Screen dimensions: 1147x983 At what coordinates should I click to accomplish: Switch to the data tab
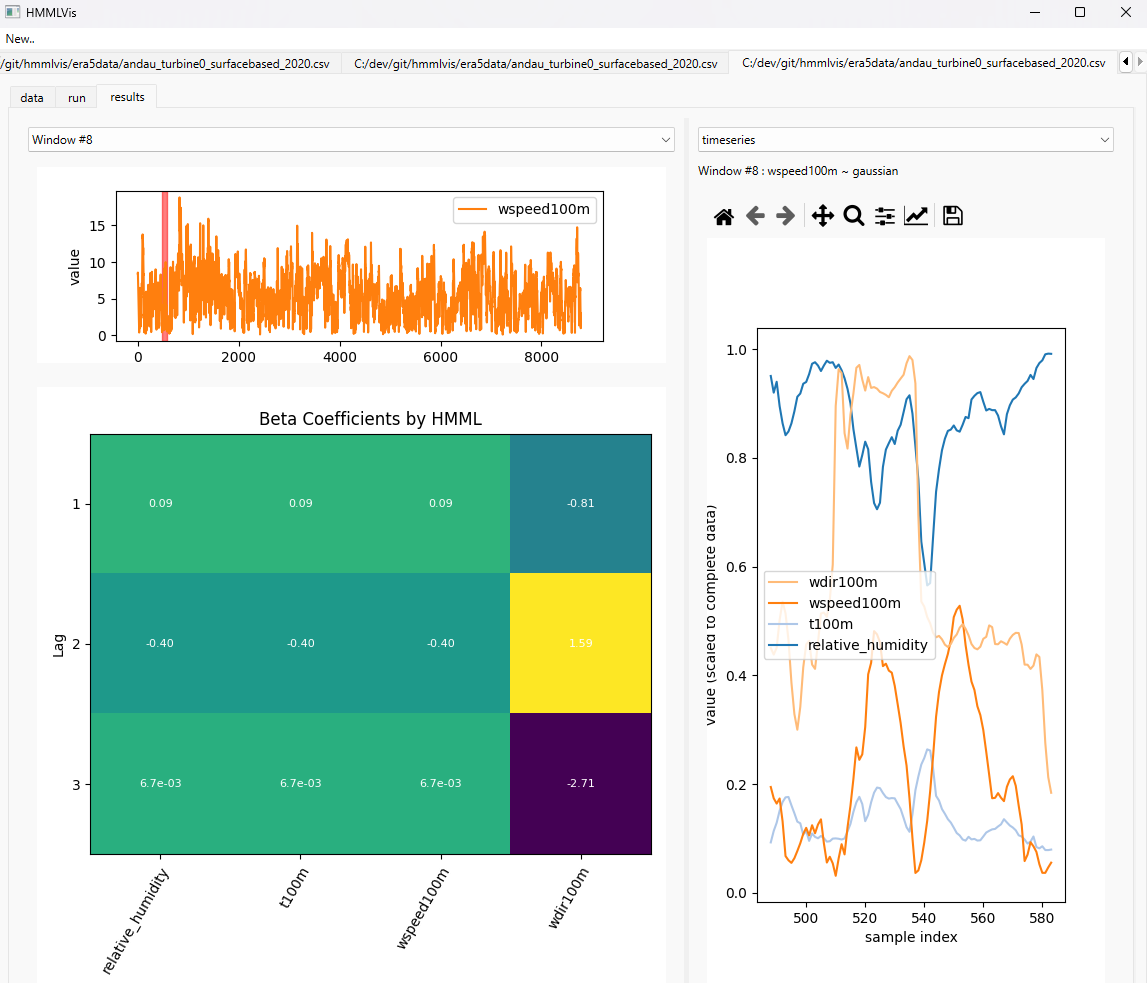(x=32, y=98)
